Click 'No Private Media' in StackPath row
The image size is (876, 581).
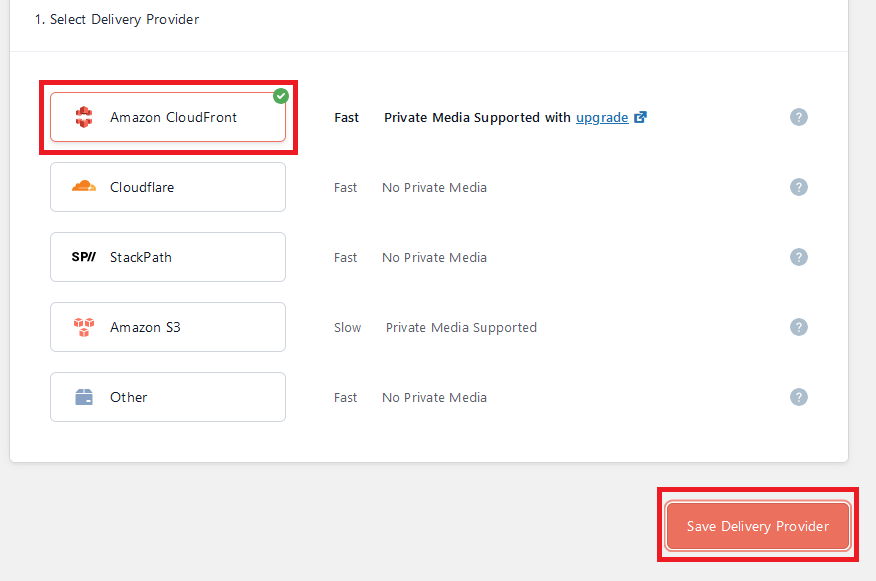(x=435, y=258)
